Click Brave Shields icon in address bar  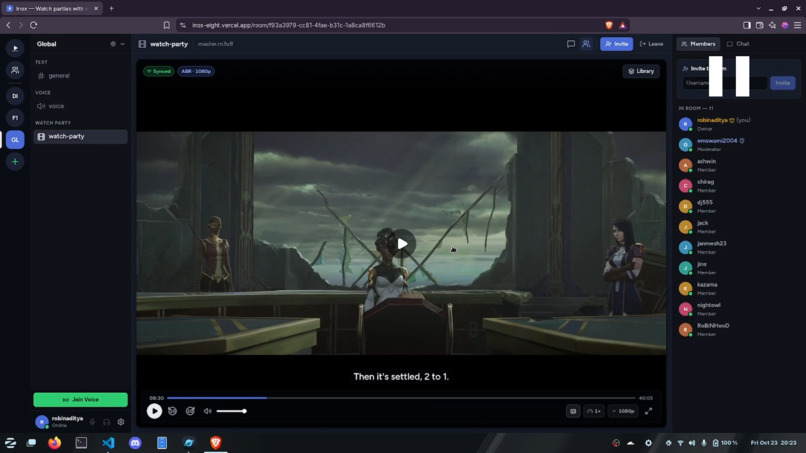[x=609, y=25]
